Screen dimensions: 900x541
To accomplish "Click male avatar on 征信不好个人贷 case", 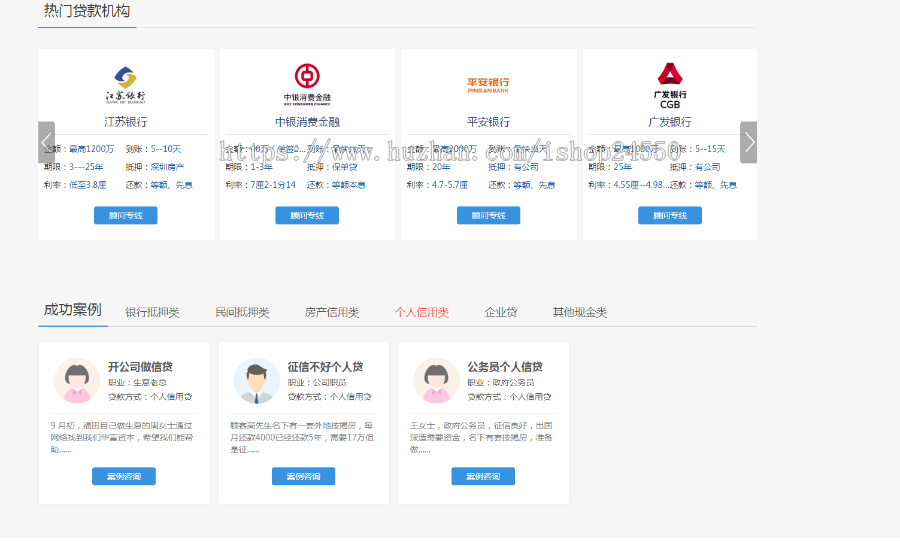I will [x=257, y=381].
